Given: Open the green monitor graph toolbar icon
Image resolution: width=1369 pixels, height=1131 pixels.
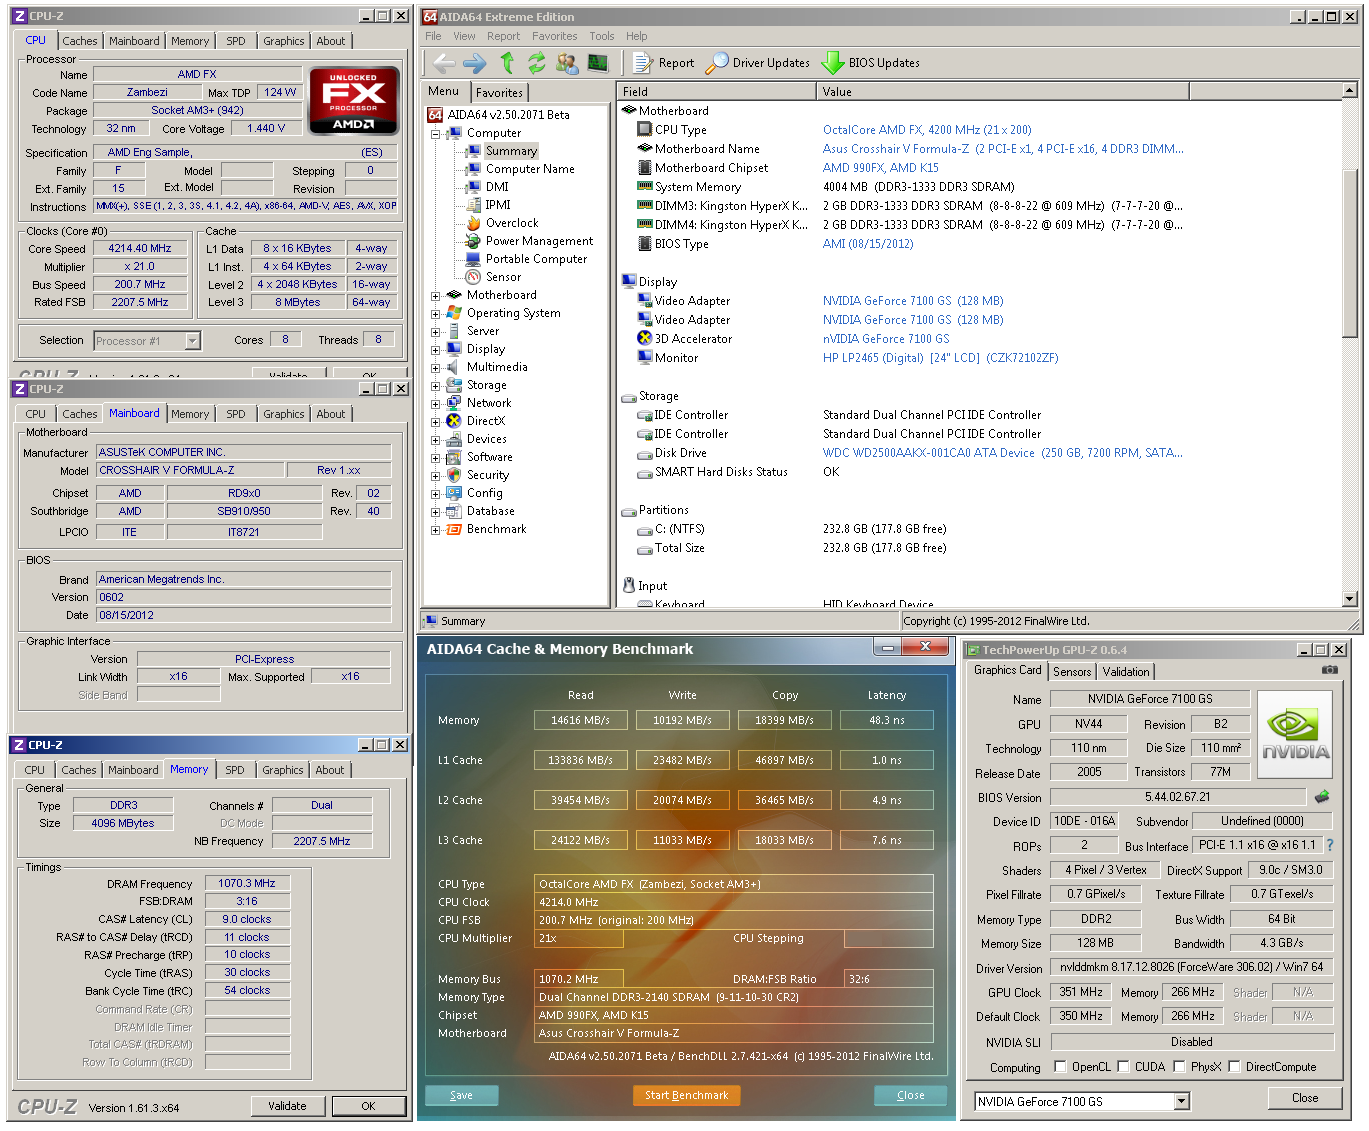Looking at the screenshot, I should [x=598, y=63].
